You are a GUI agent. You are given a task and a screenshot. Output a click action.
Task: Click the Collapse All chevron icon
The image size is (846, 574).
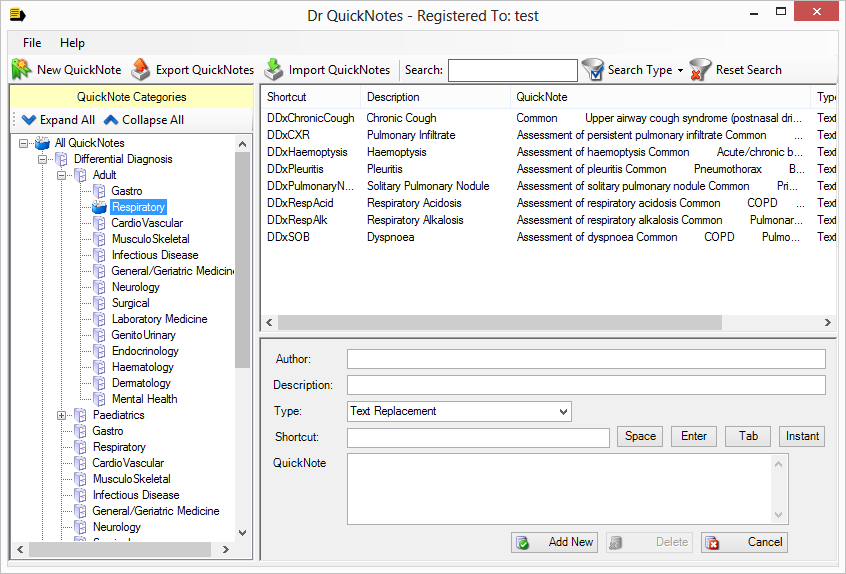[111, 120]
